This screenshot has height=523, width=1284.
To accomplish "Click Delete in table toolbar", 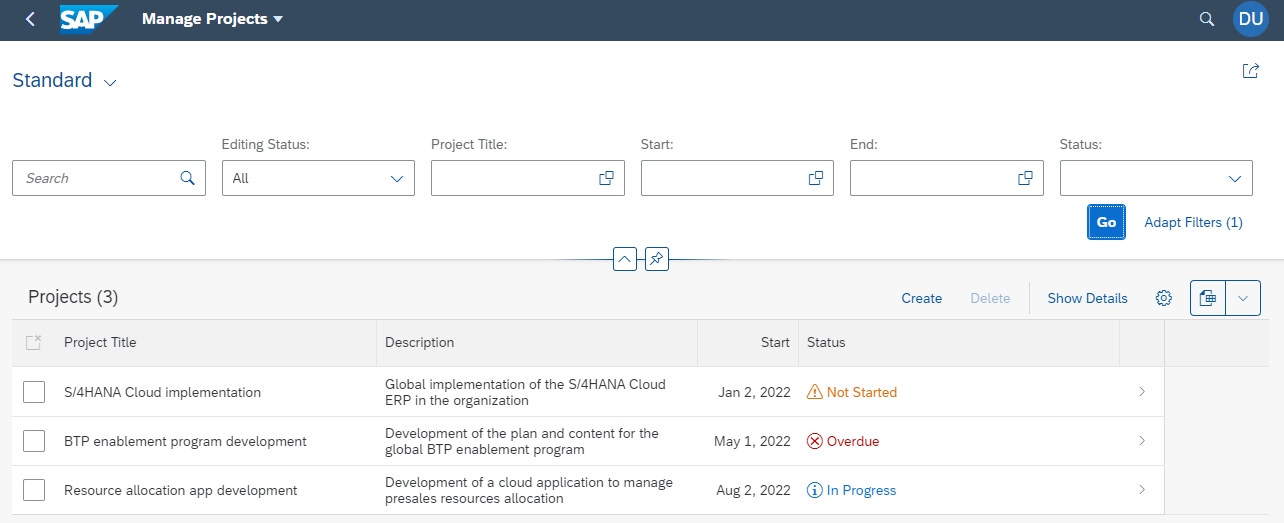I will tap(990, 298).
